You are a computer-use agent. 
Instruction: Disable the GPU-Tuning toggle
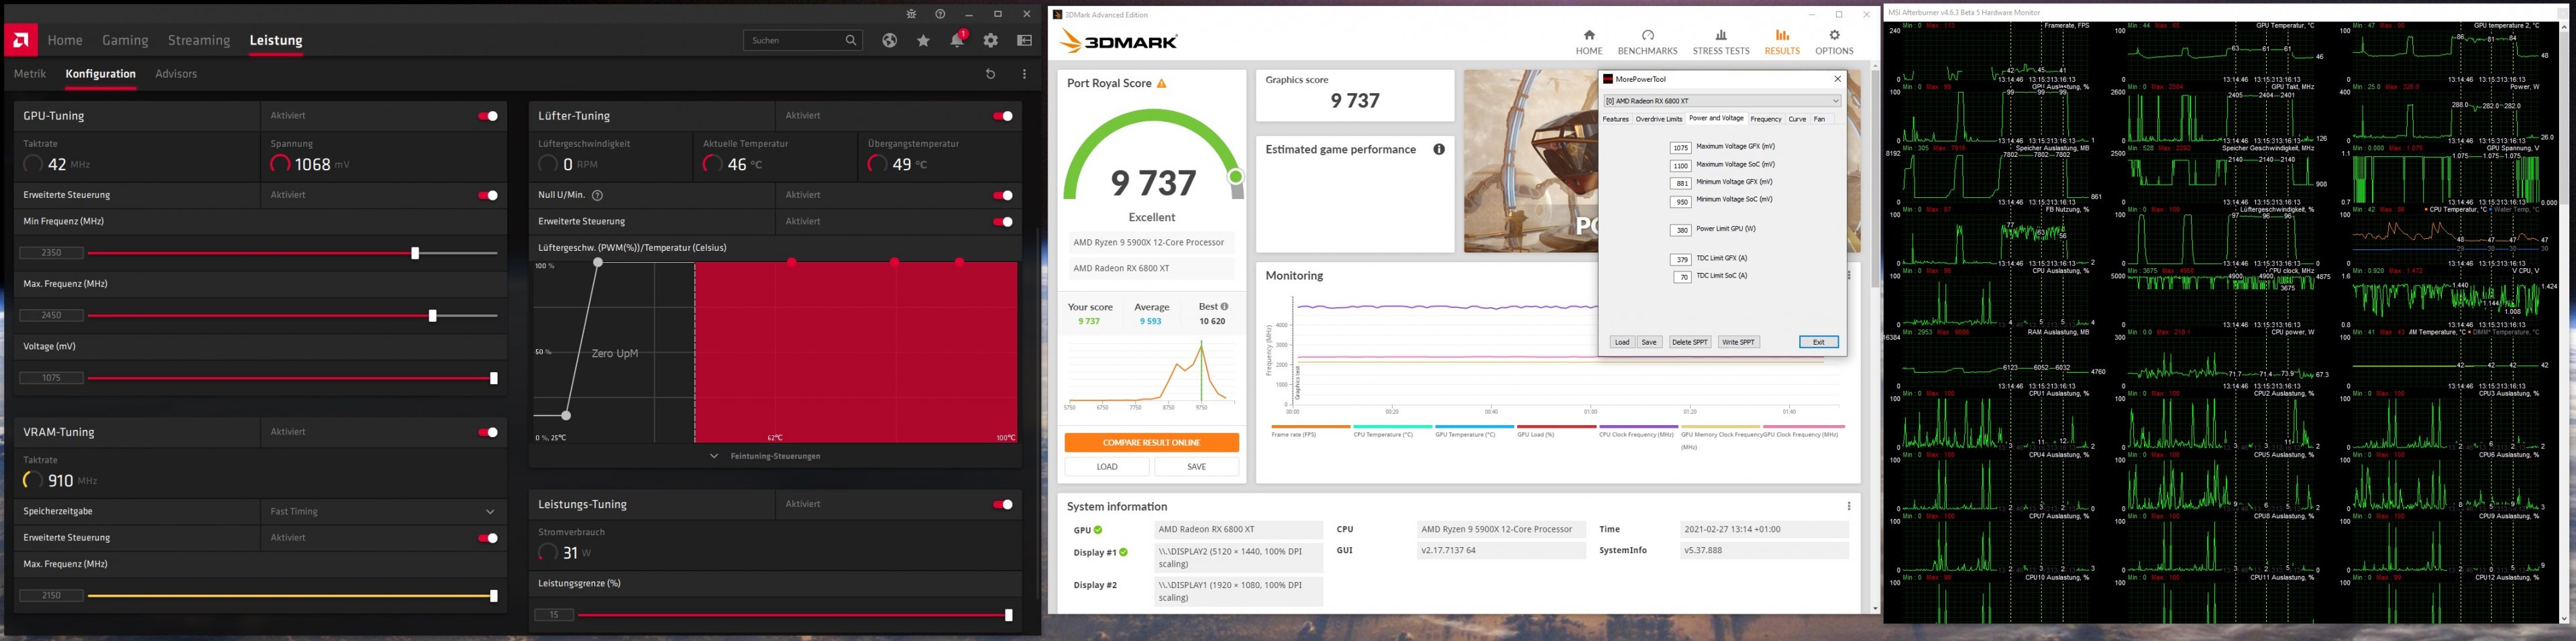488,116
